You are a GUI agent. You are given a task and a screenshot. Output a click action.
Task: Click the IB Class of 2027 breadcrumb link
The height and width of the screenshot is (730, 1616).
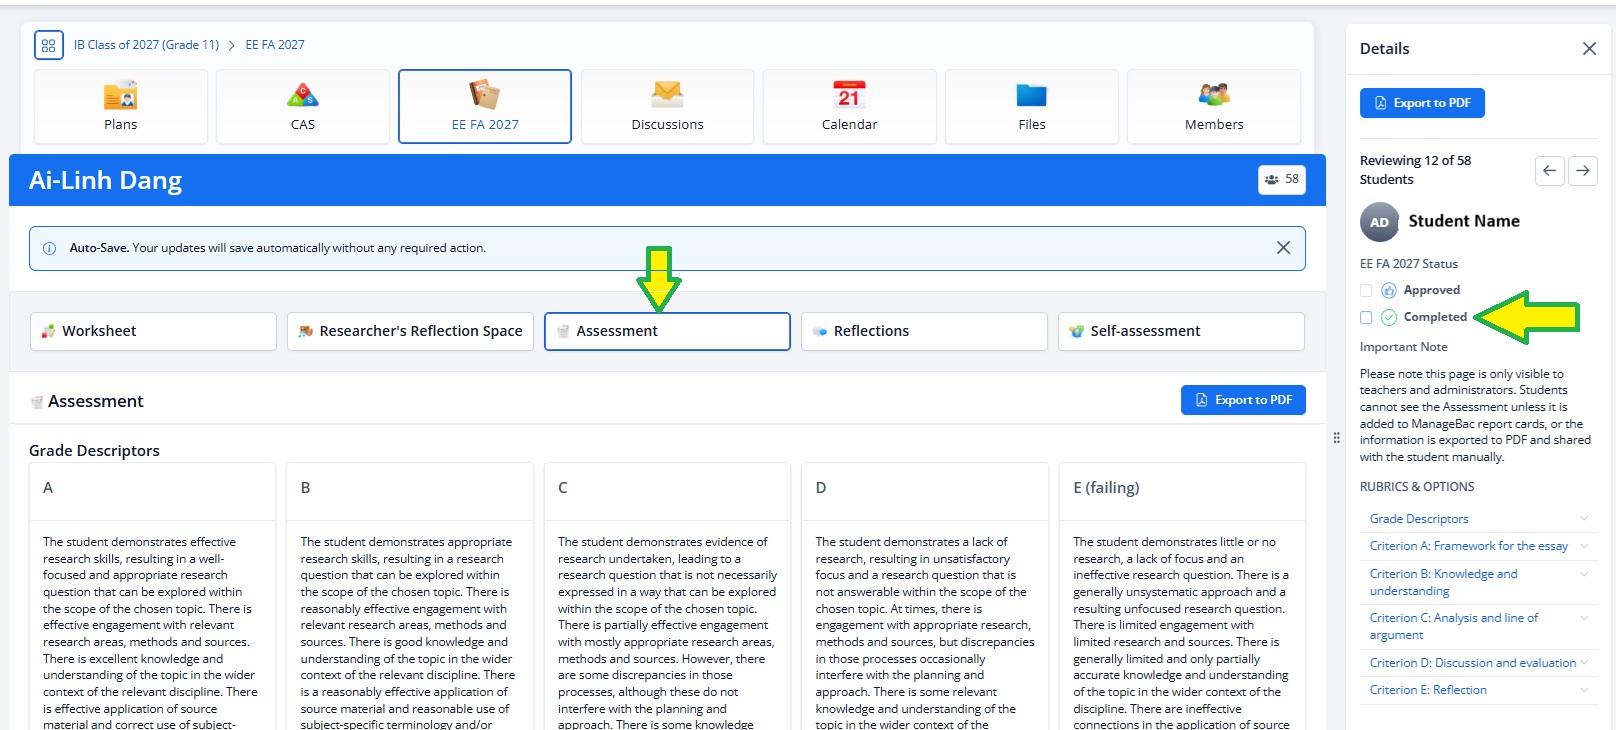pyautogui.click(x=146, y=45)
